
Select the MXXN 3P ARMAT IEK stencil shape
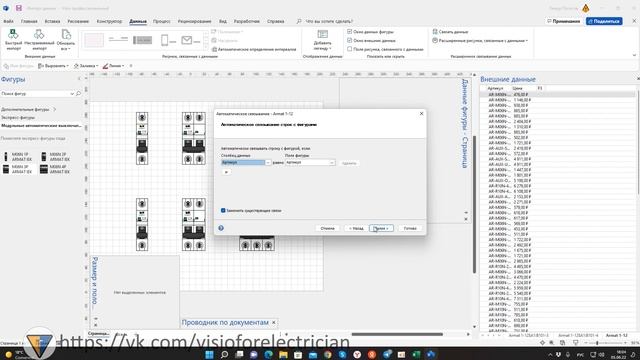[x=19, y=169]
